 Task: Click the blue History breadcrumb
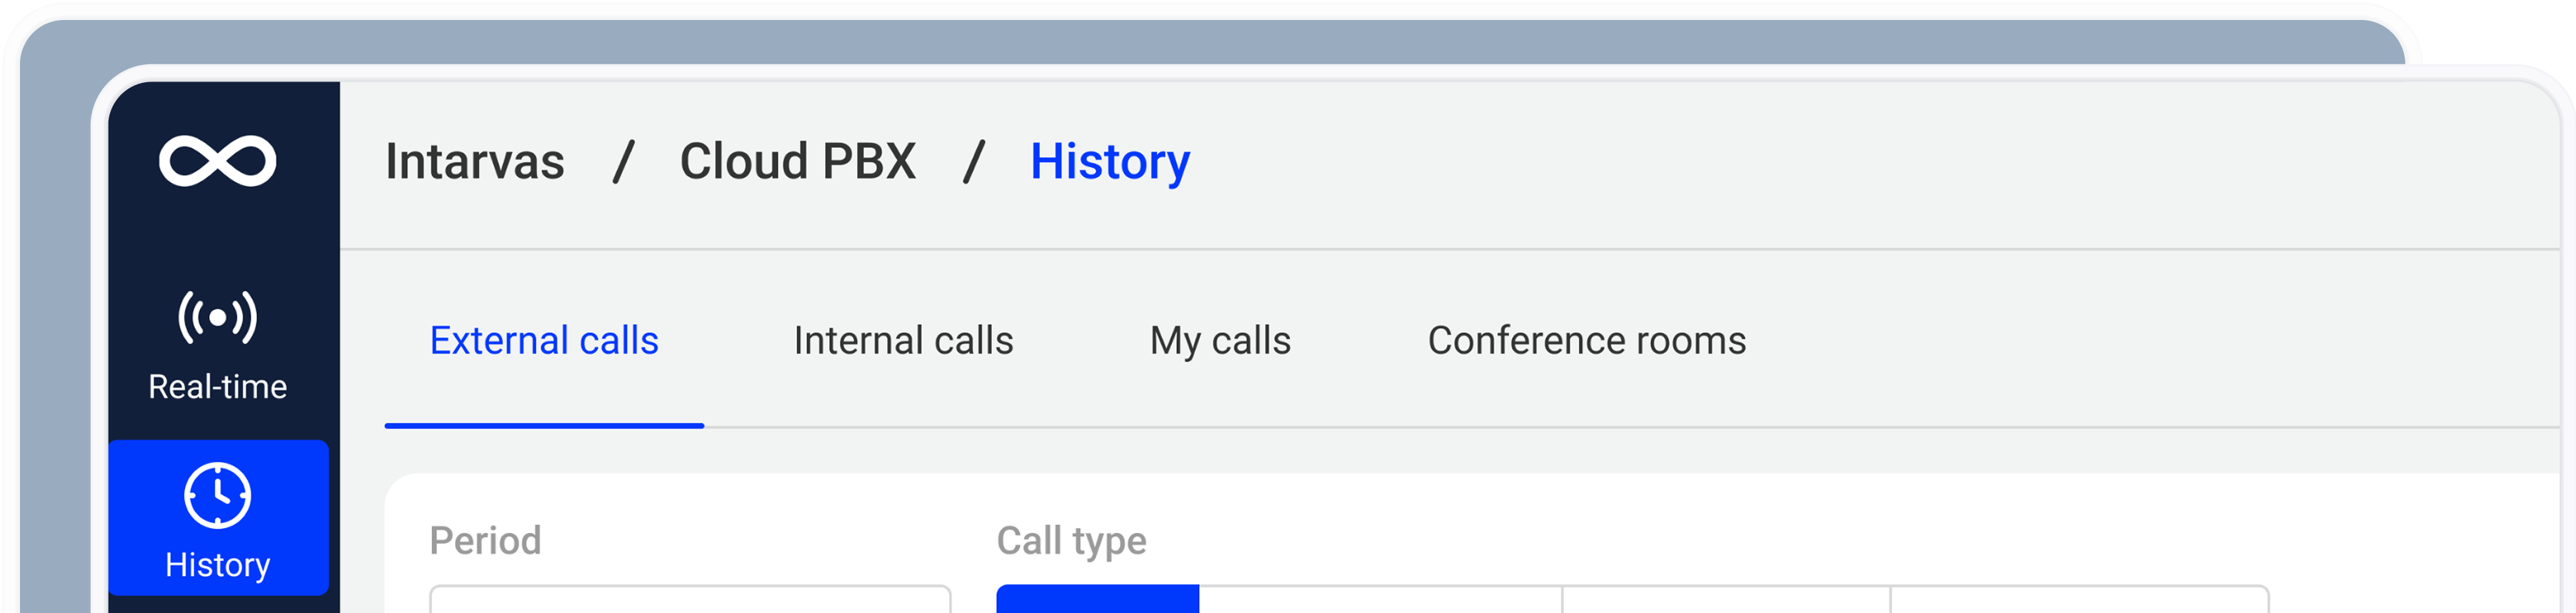(x=1109, y=162)
